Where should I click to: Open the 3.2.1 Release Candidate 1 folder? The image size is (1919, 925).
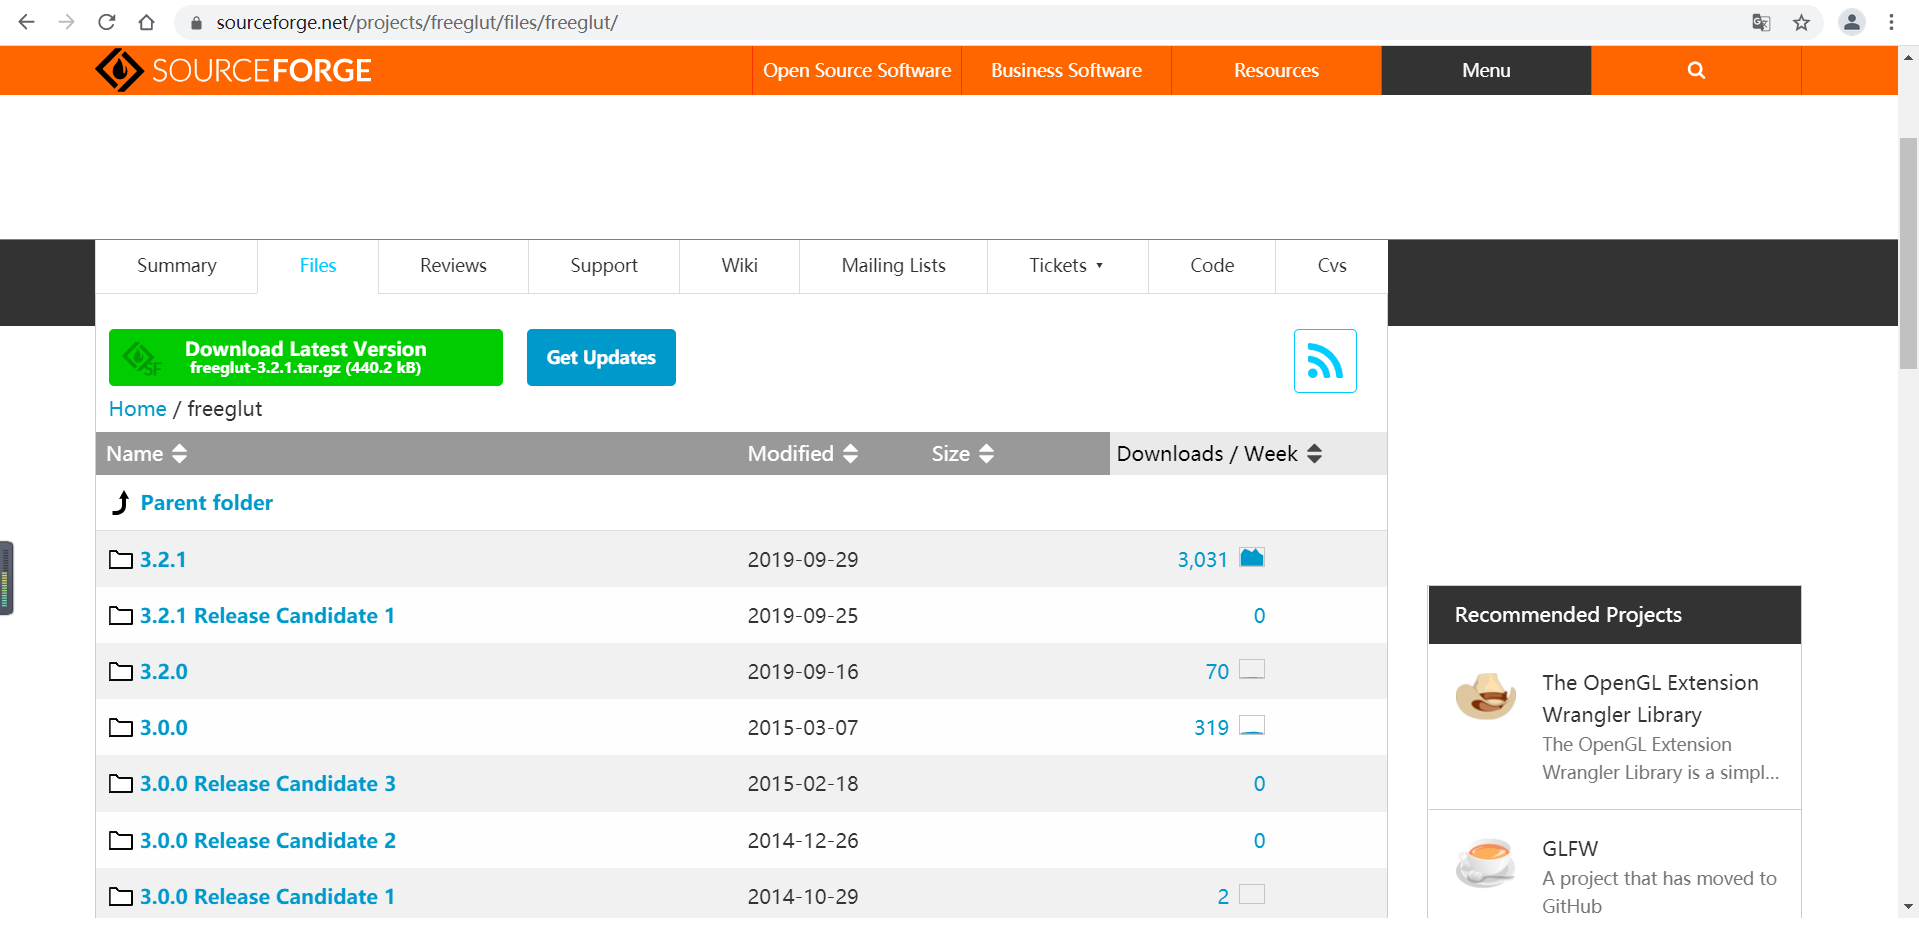267,615
